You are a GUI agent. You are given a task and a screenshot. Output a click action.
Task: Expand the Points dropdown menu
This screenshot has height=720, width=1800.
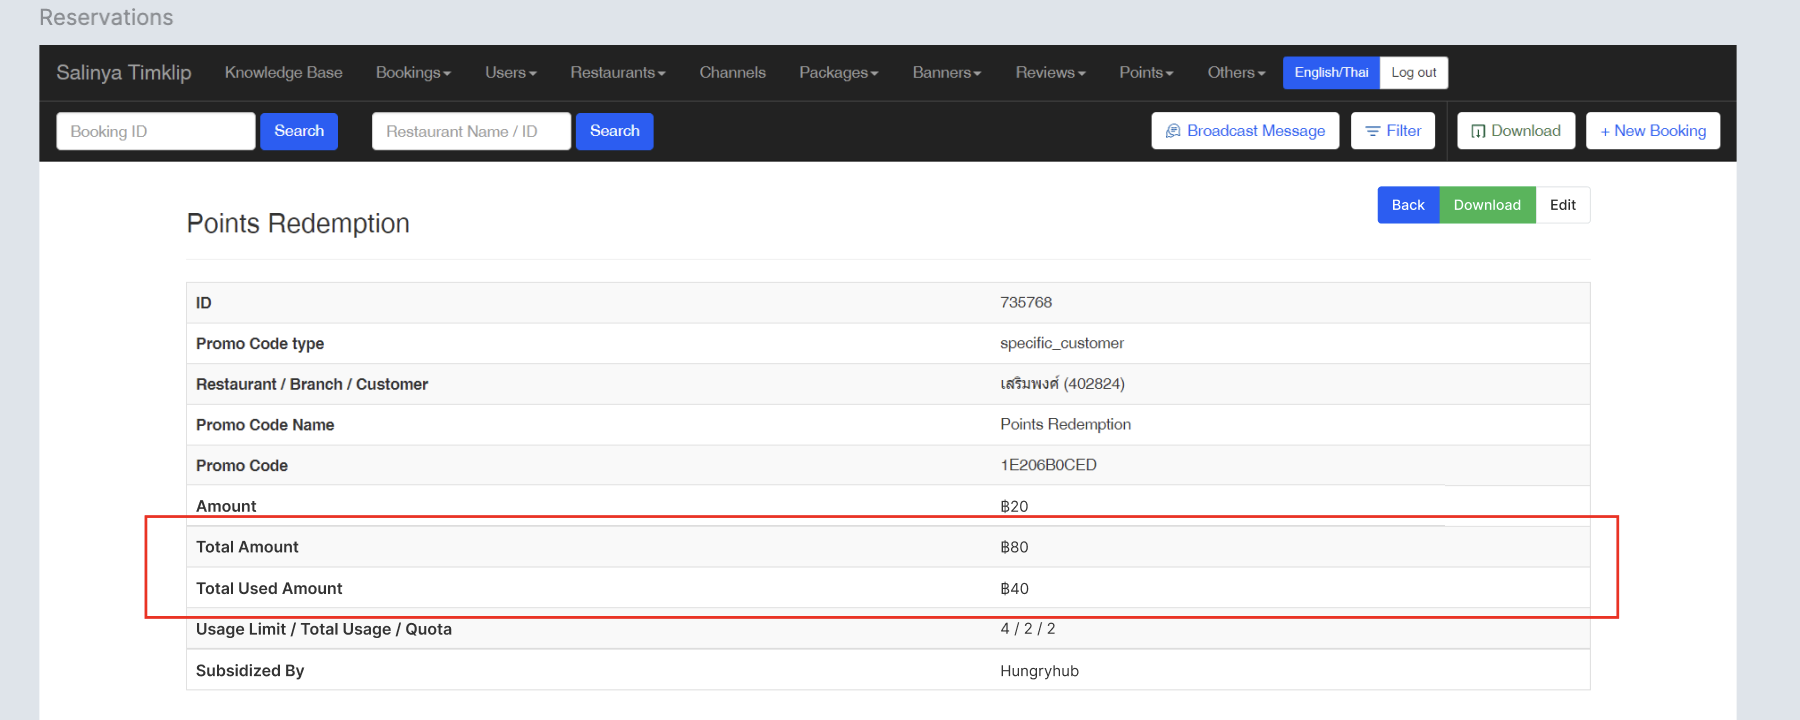[x=1146, y=73]
